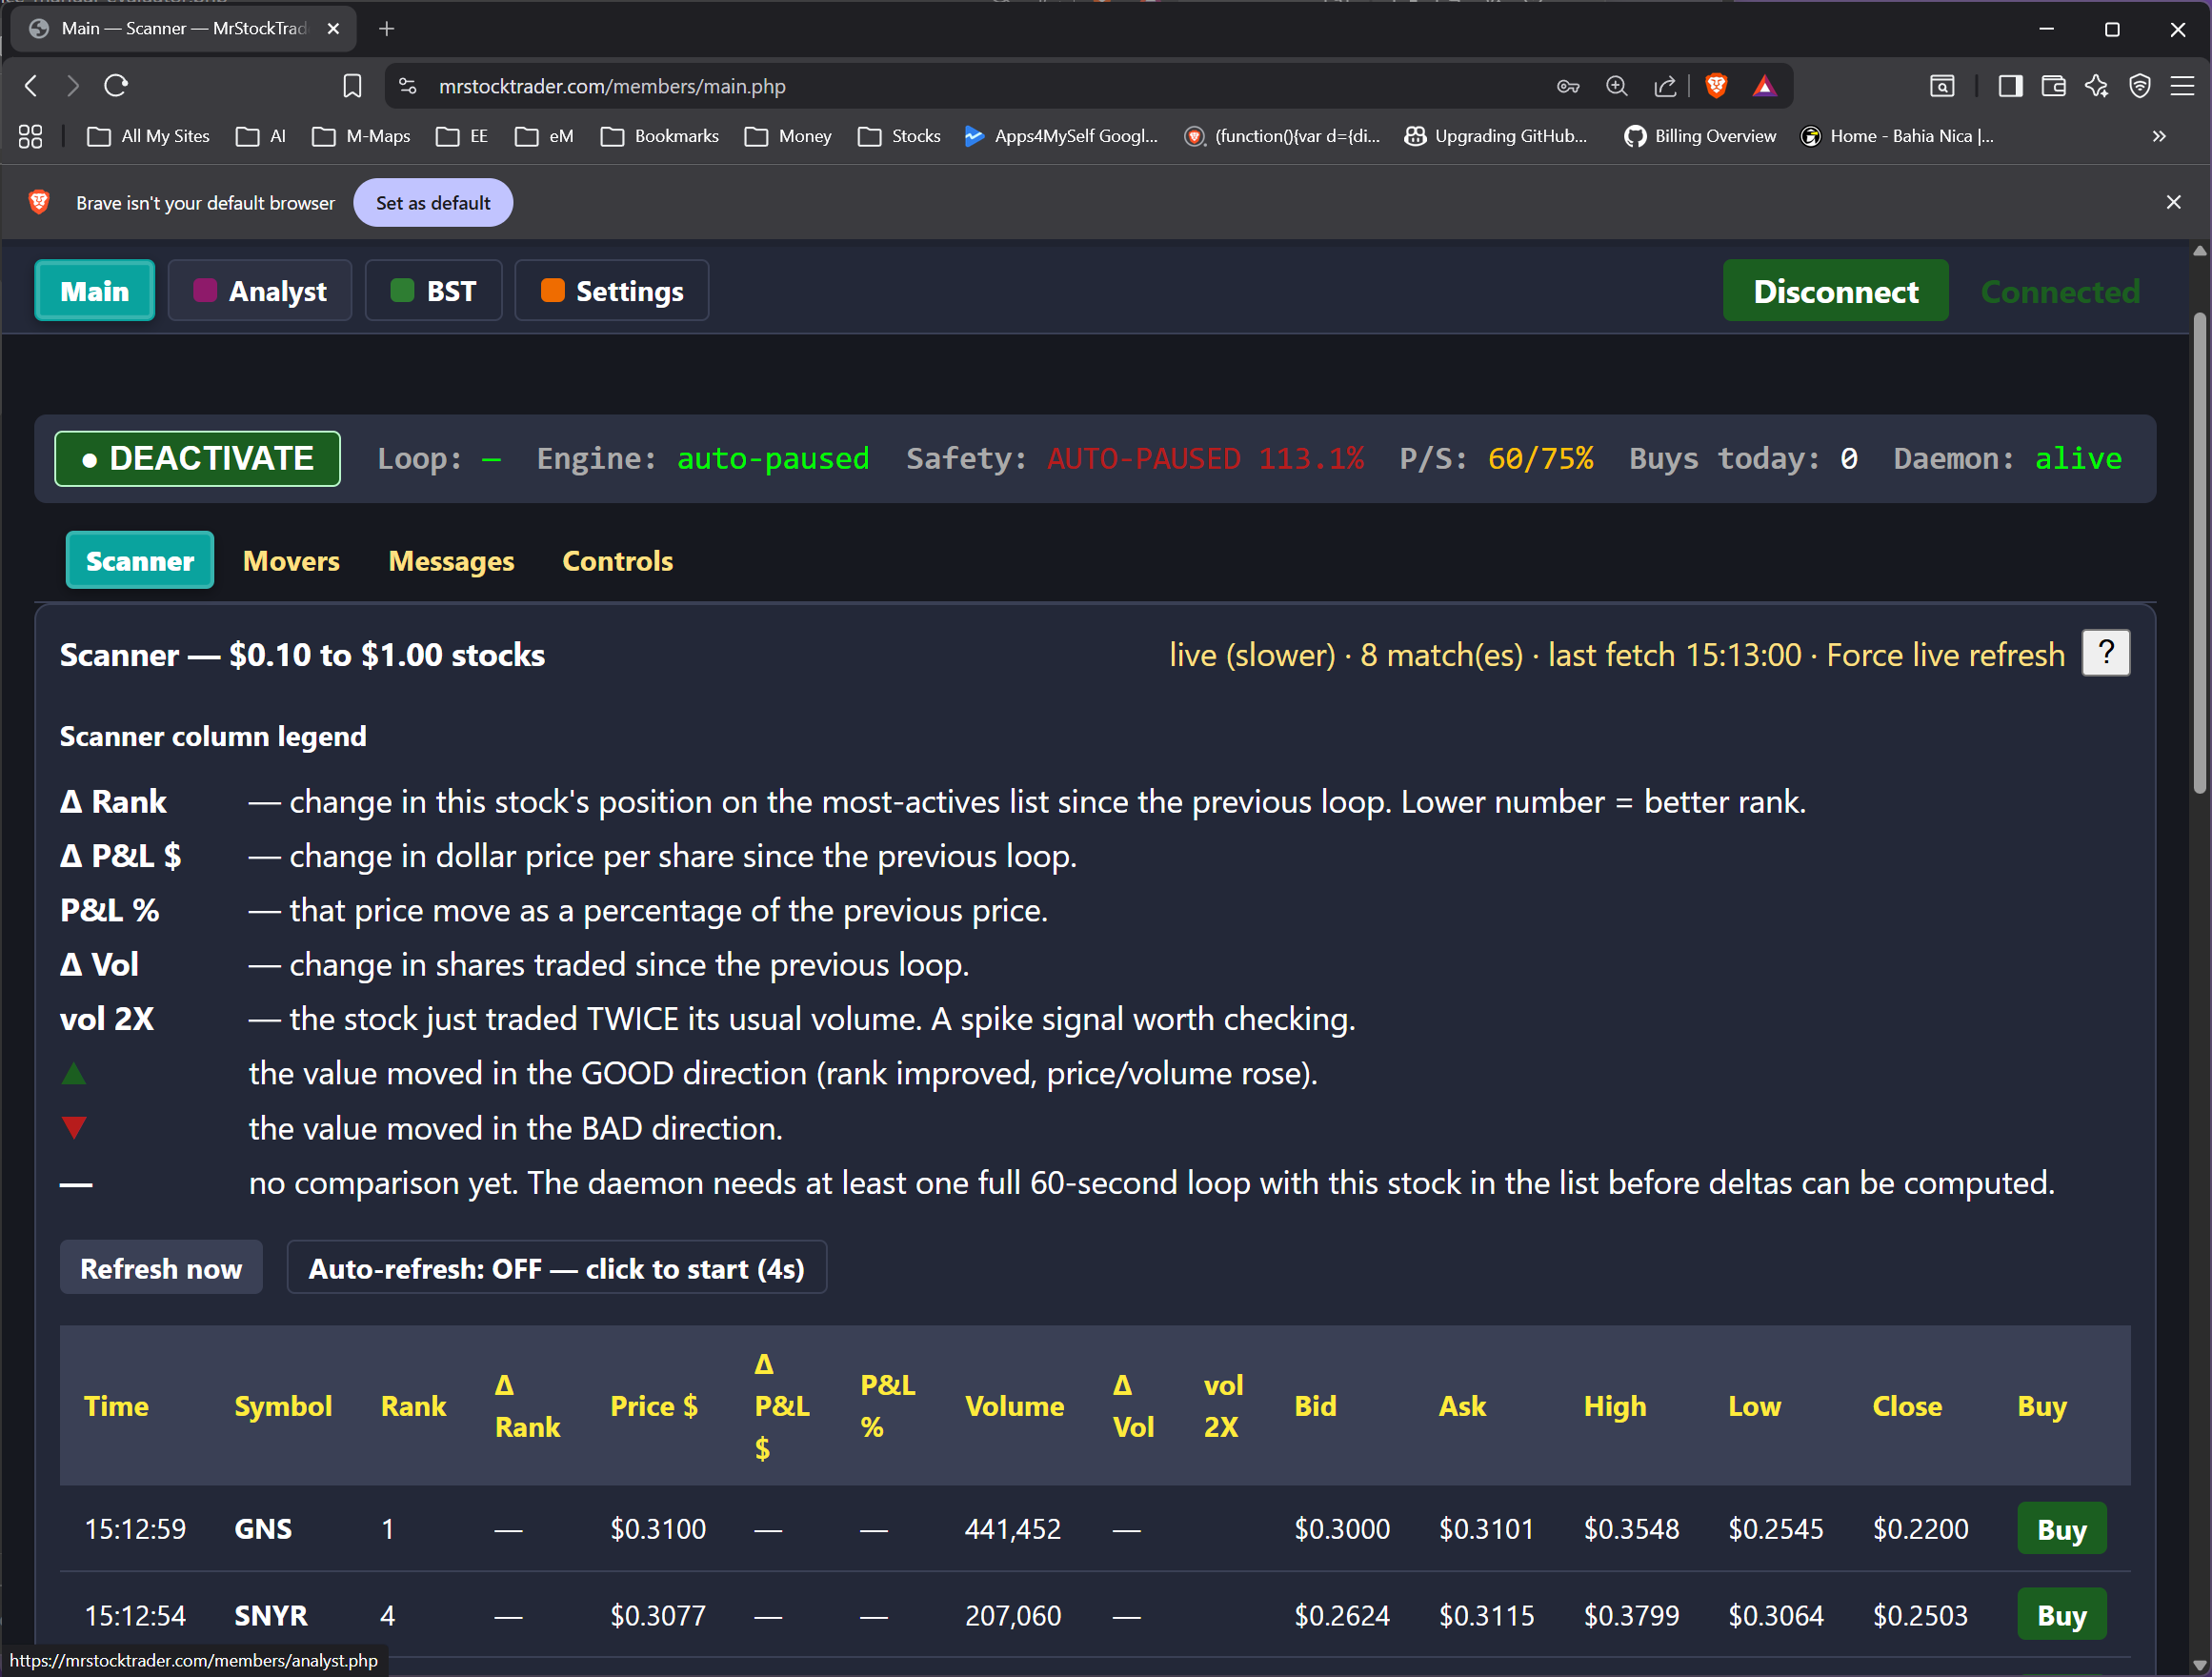Open the Controls sub-tab
Viewport: 2212px width, 1677px height.
[618, 561]
